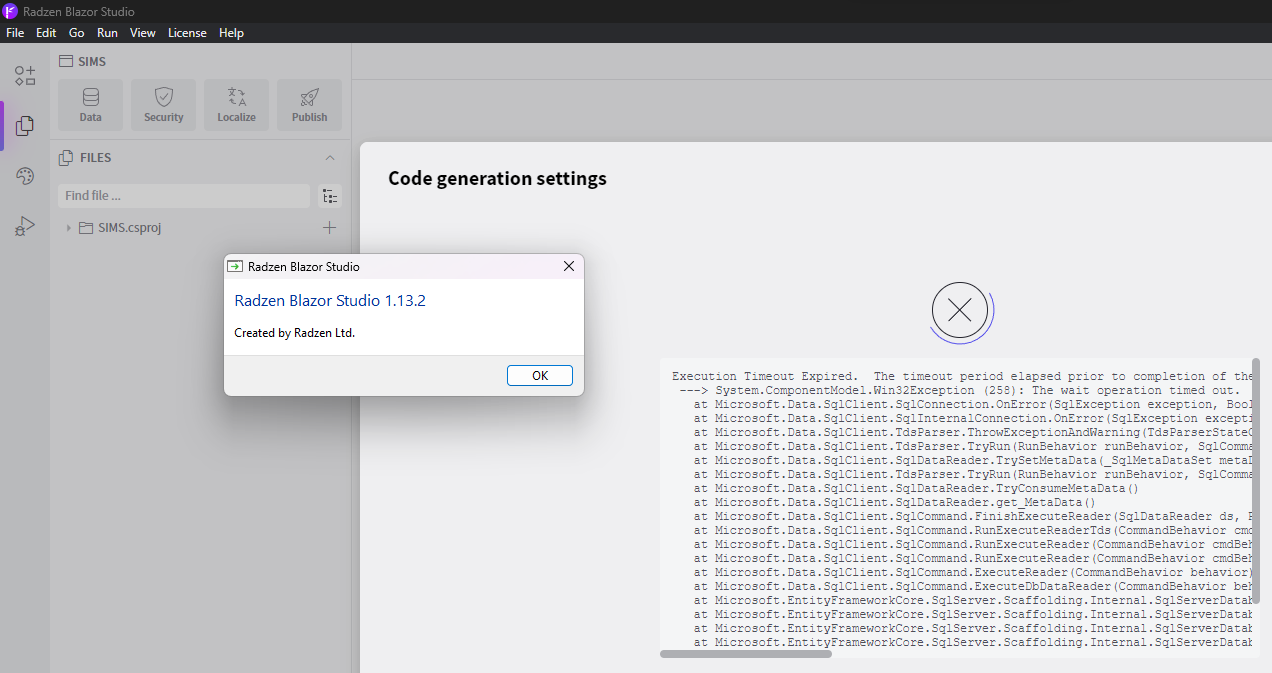Open the Security shield button
Image resolution: width=1272 pixels, height=673 pixels.
coord(164,105)
